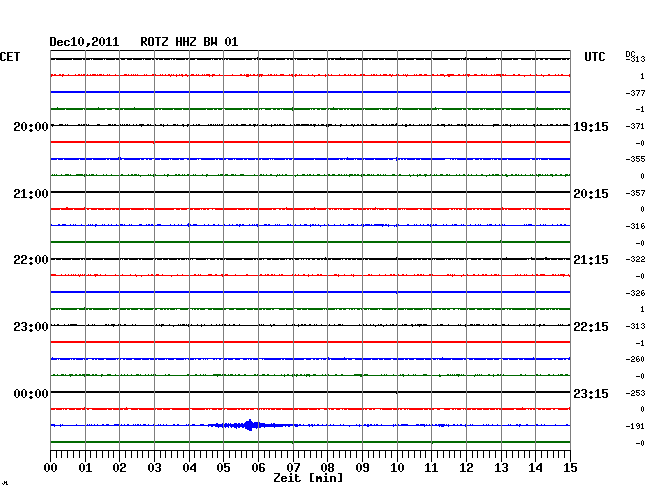This screenshot has width=650, height=494.
Task: Click minute 03 on the Zeit axis
Action: click(154, 468)
